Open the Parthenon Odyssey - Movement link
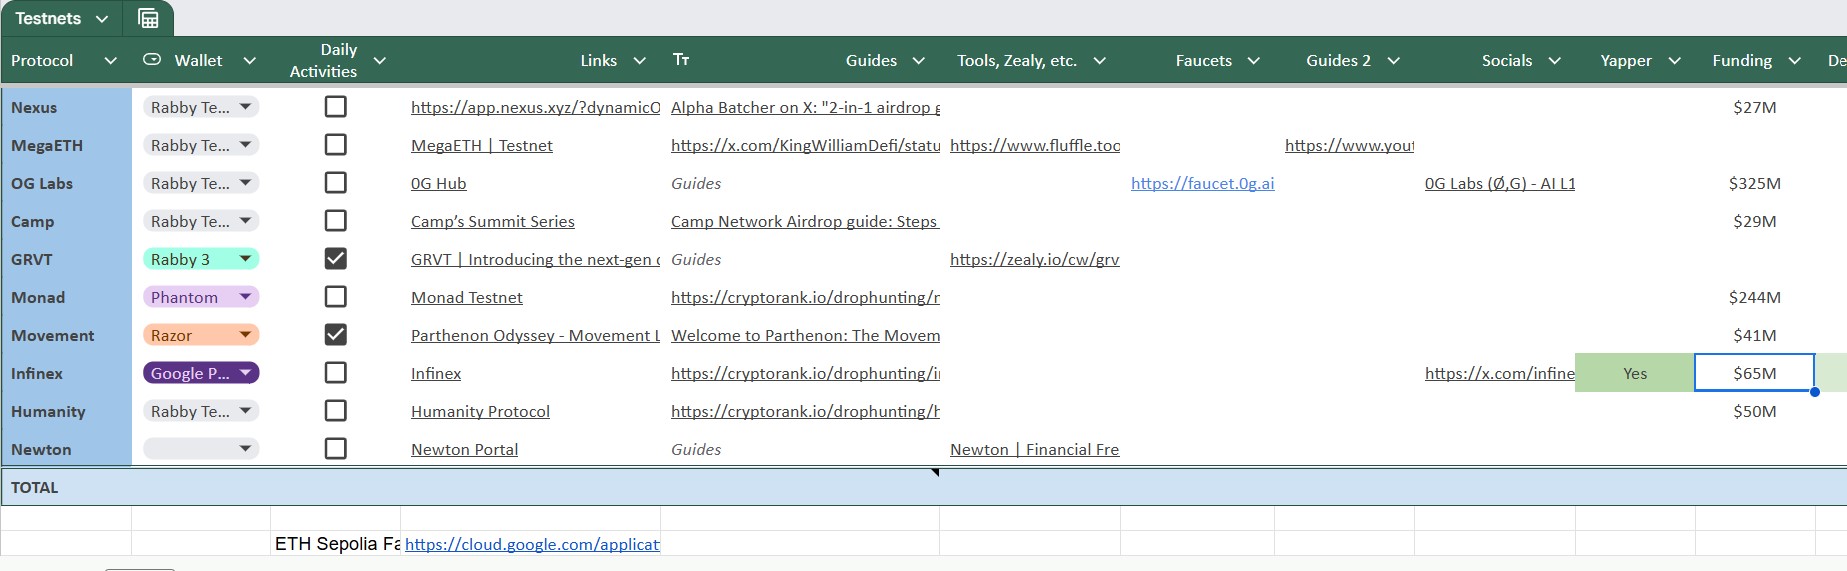Viewport: 1847px width, 571px height. coord(535,335)
